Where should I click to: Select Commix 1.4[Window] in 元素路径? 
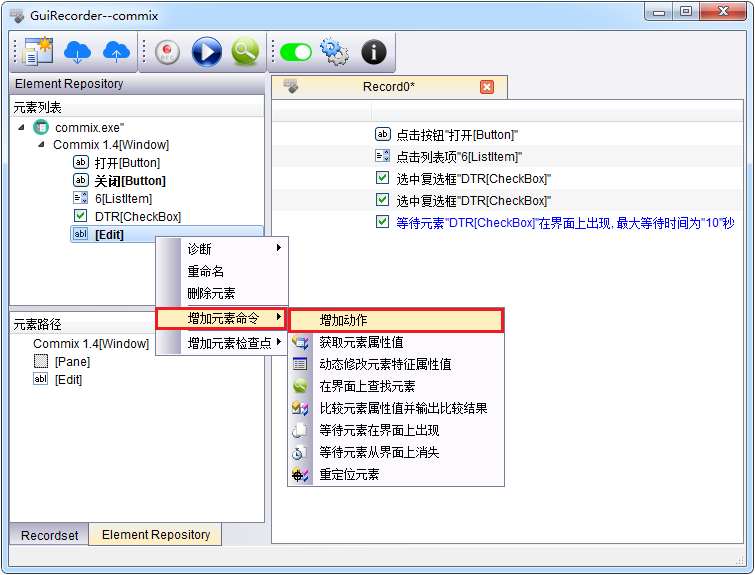pyautogui.click(x=91, y=344)
